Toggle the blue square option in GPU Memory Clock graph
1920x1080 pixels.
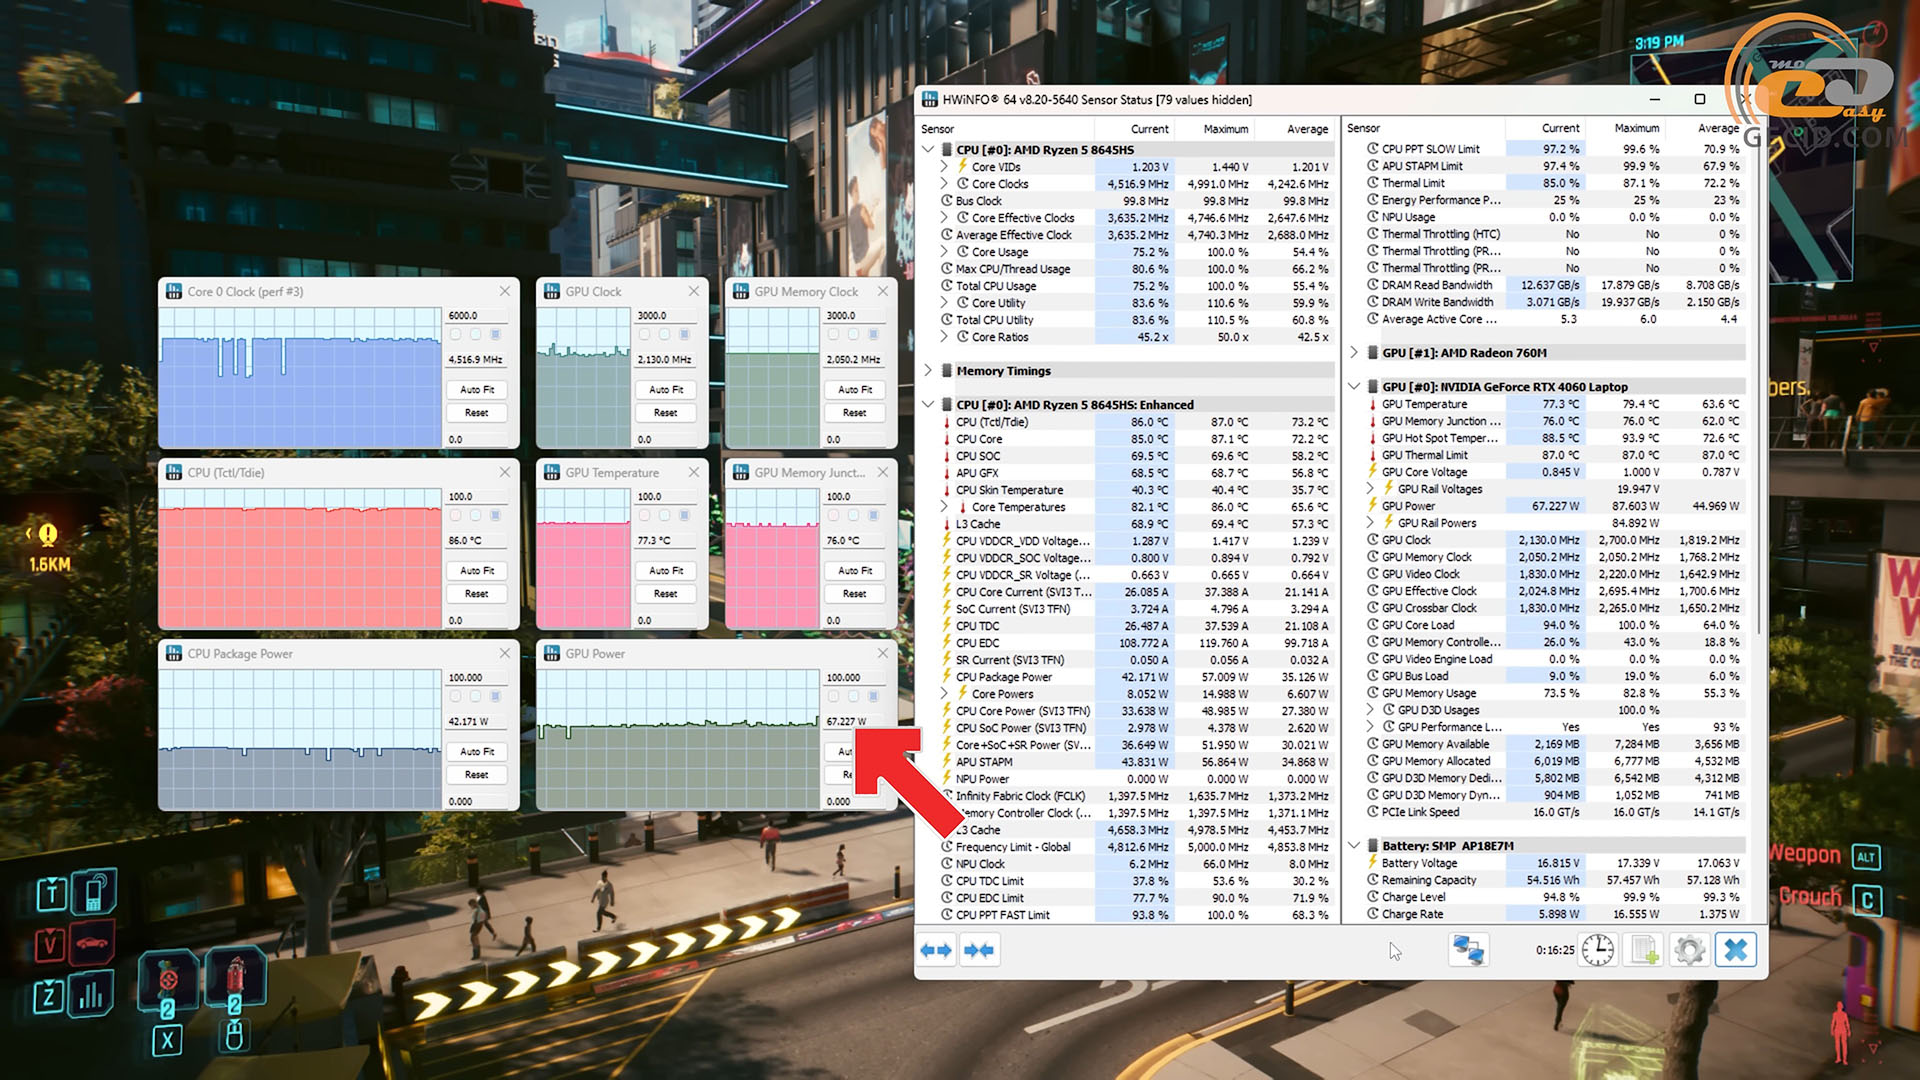point(873,334)
